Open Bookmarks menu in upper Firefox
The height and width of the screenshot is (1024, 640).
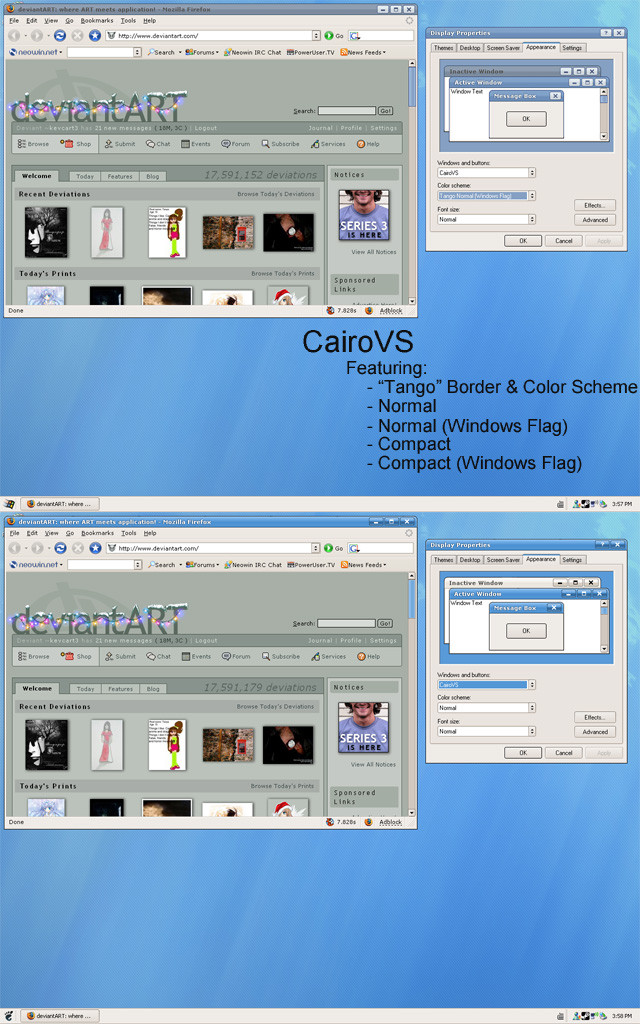97,21
